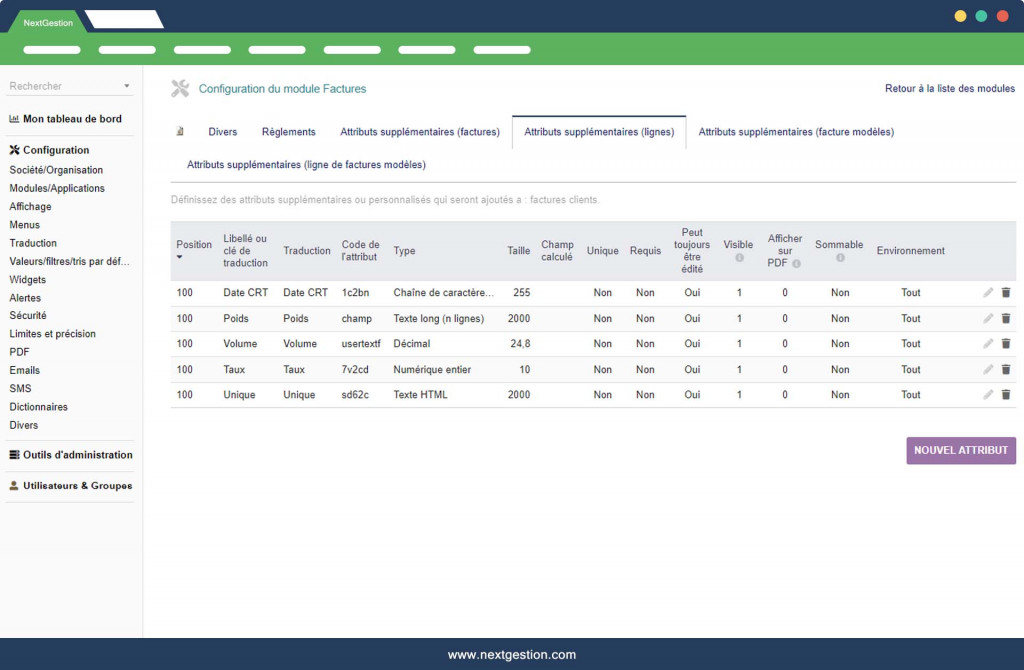1024x670 pixels.
Task: Switch to Règlements tab
Action: 288,132
